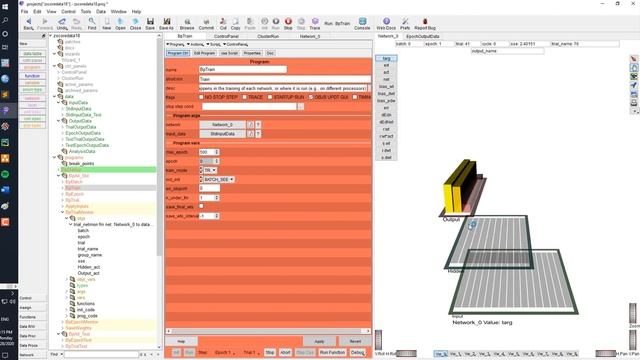Collapse the zscoredata10 root tree node
Viewport: 640px width, 360px height.
point(51,36)
